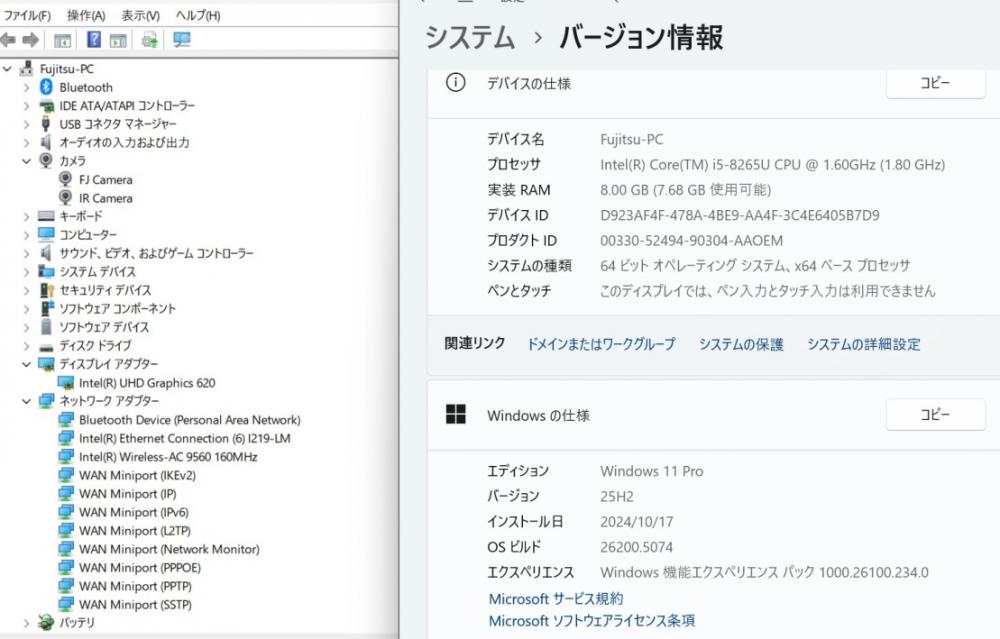Click the Update driver software toolbar icon
Viewport: 1000px width, 639px height.
[150, 40]
